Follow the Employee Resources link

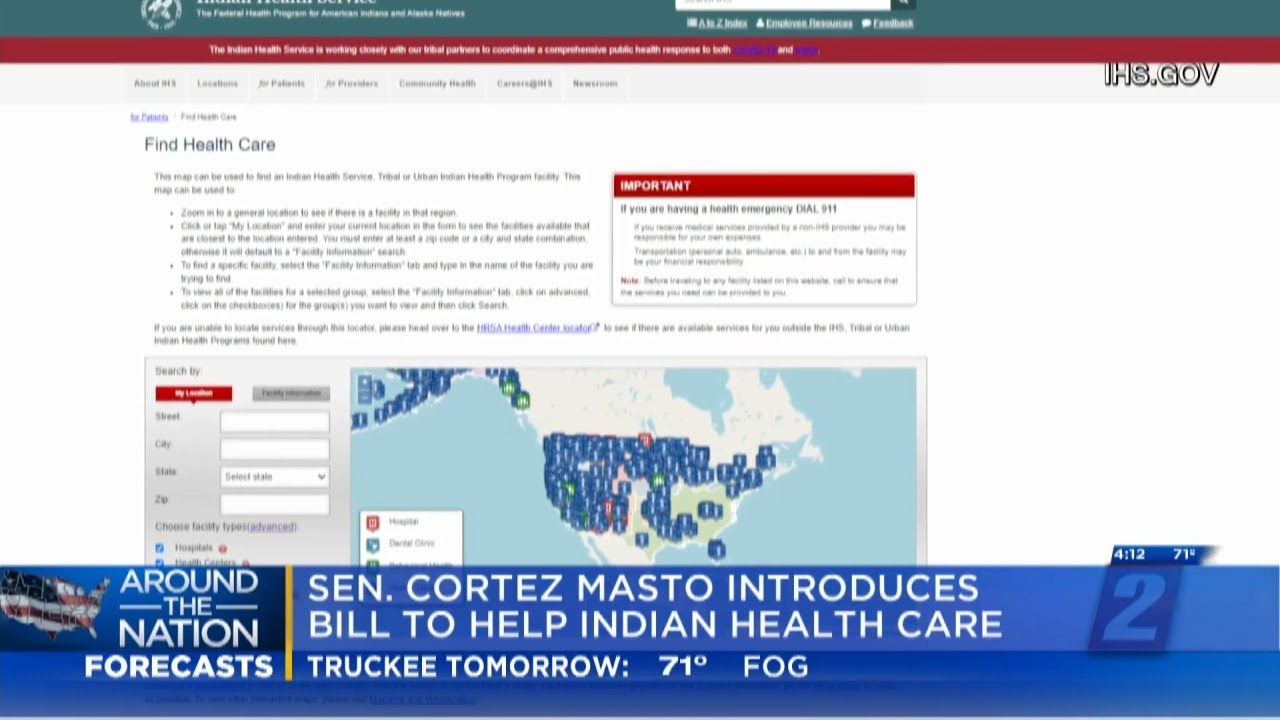[x=809, y=23]
